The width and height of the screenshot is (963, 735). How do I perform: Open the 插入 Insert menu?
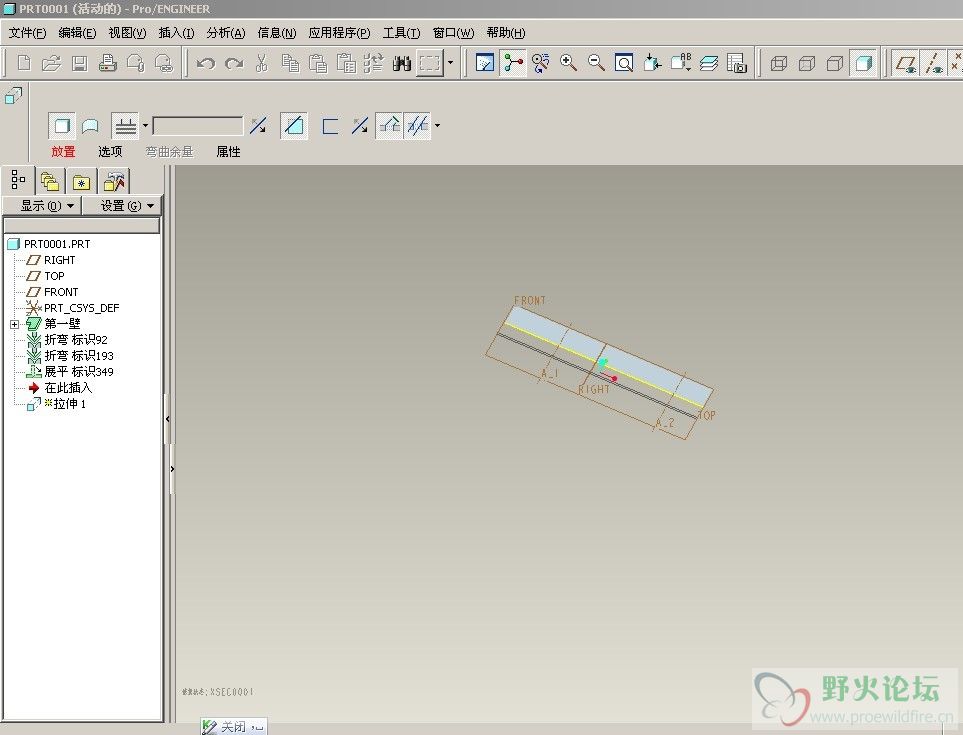[x=176, y=33]
